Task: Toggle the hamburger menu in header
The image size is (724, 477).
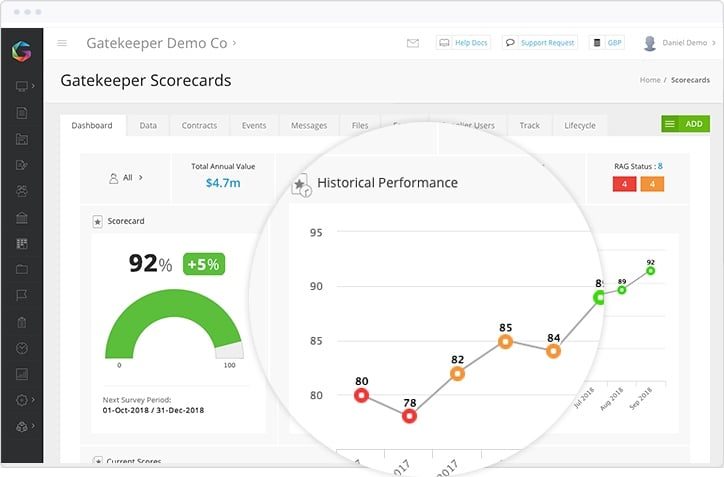Action: coord(62,43)
